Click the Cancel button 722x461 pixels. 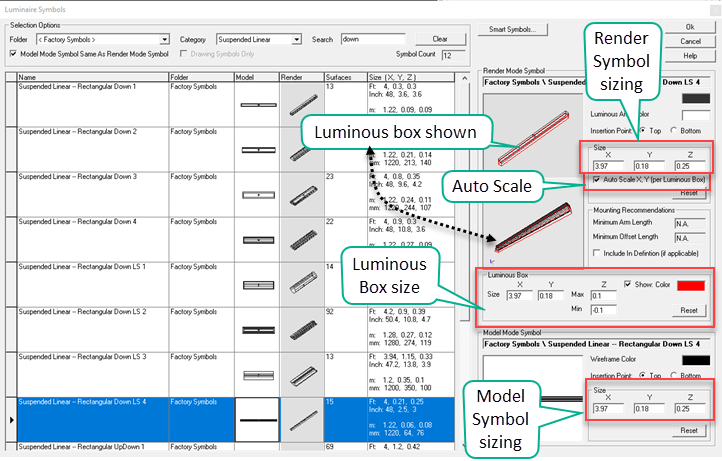[690, 41]
